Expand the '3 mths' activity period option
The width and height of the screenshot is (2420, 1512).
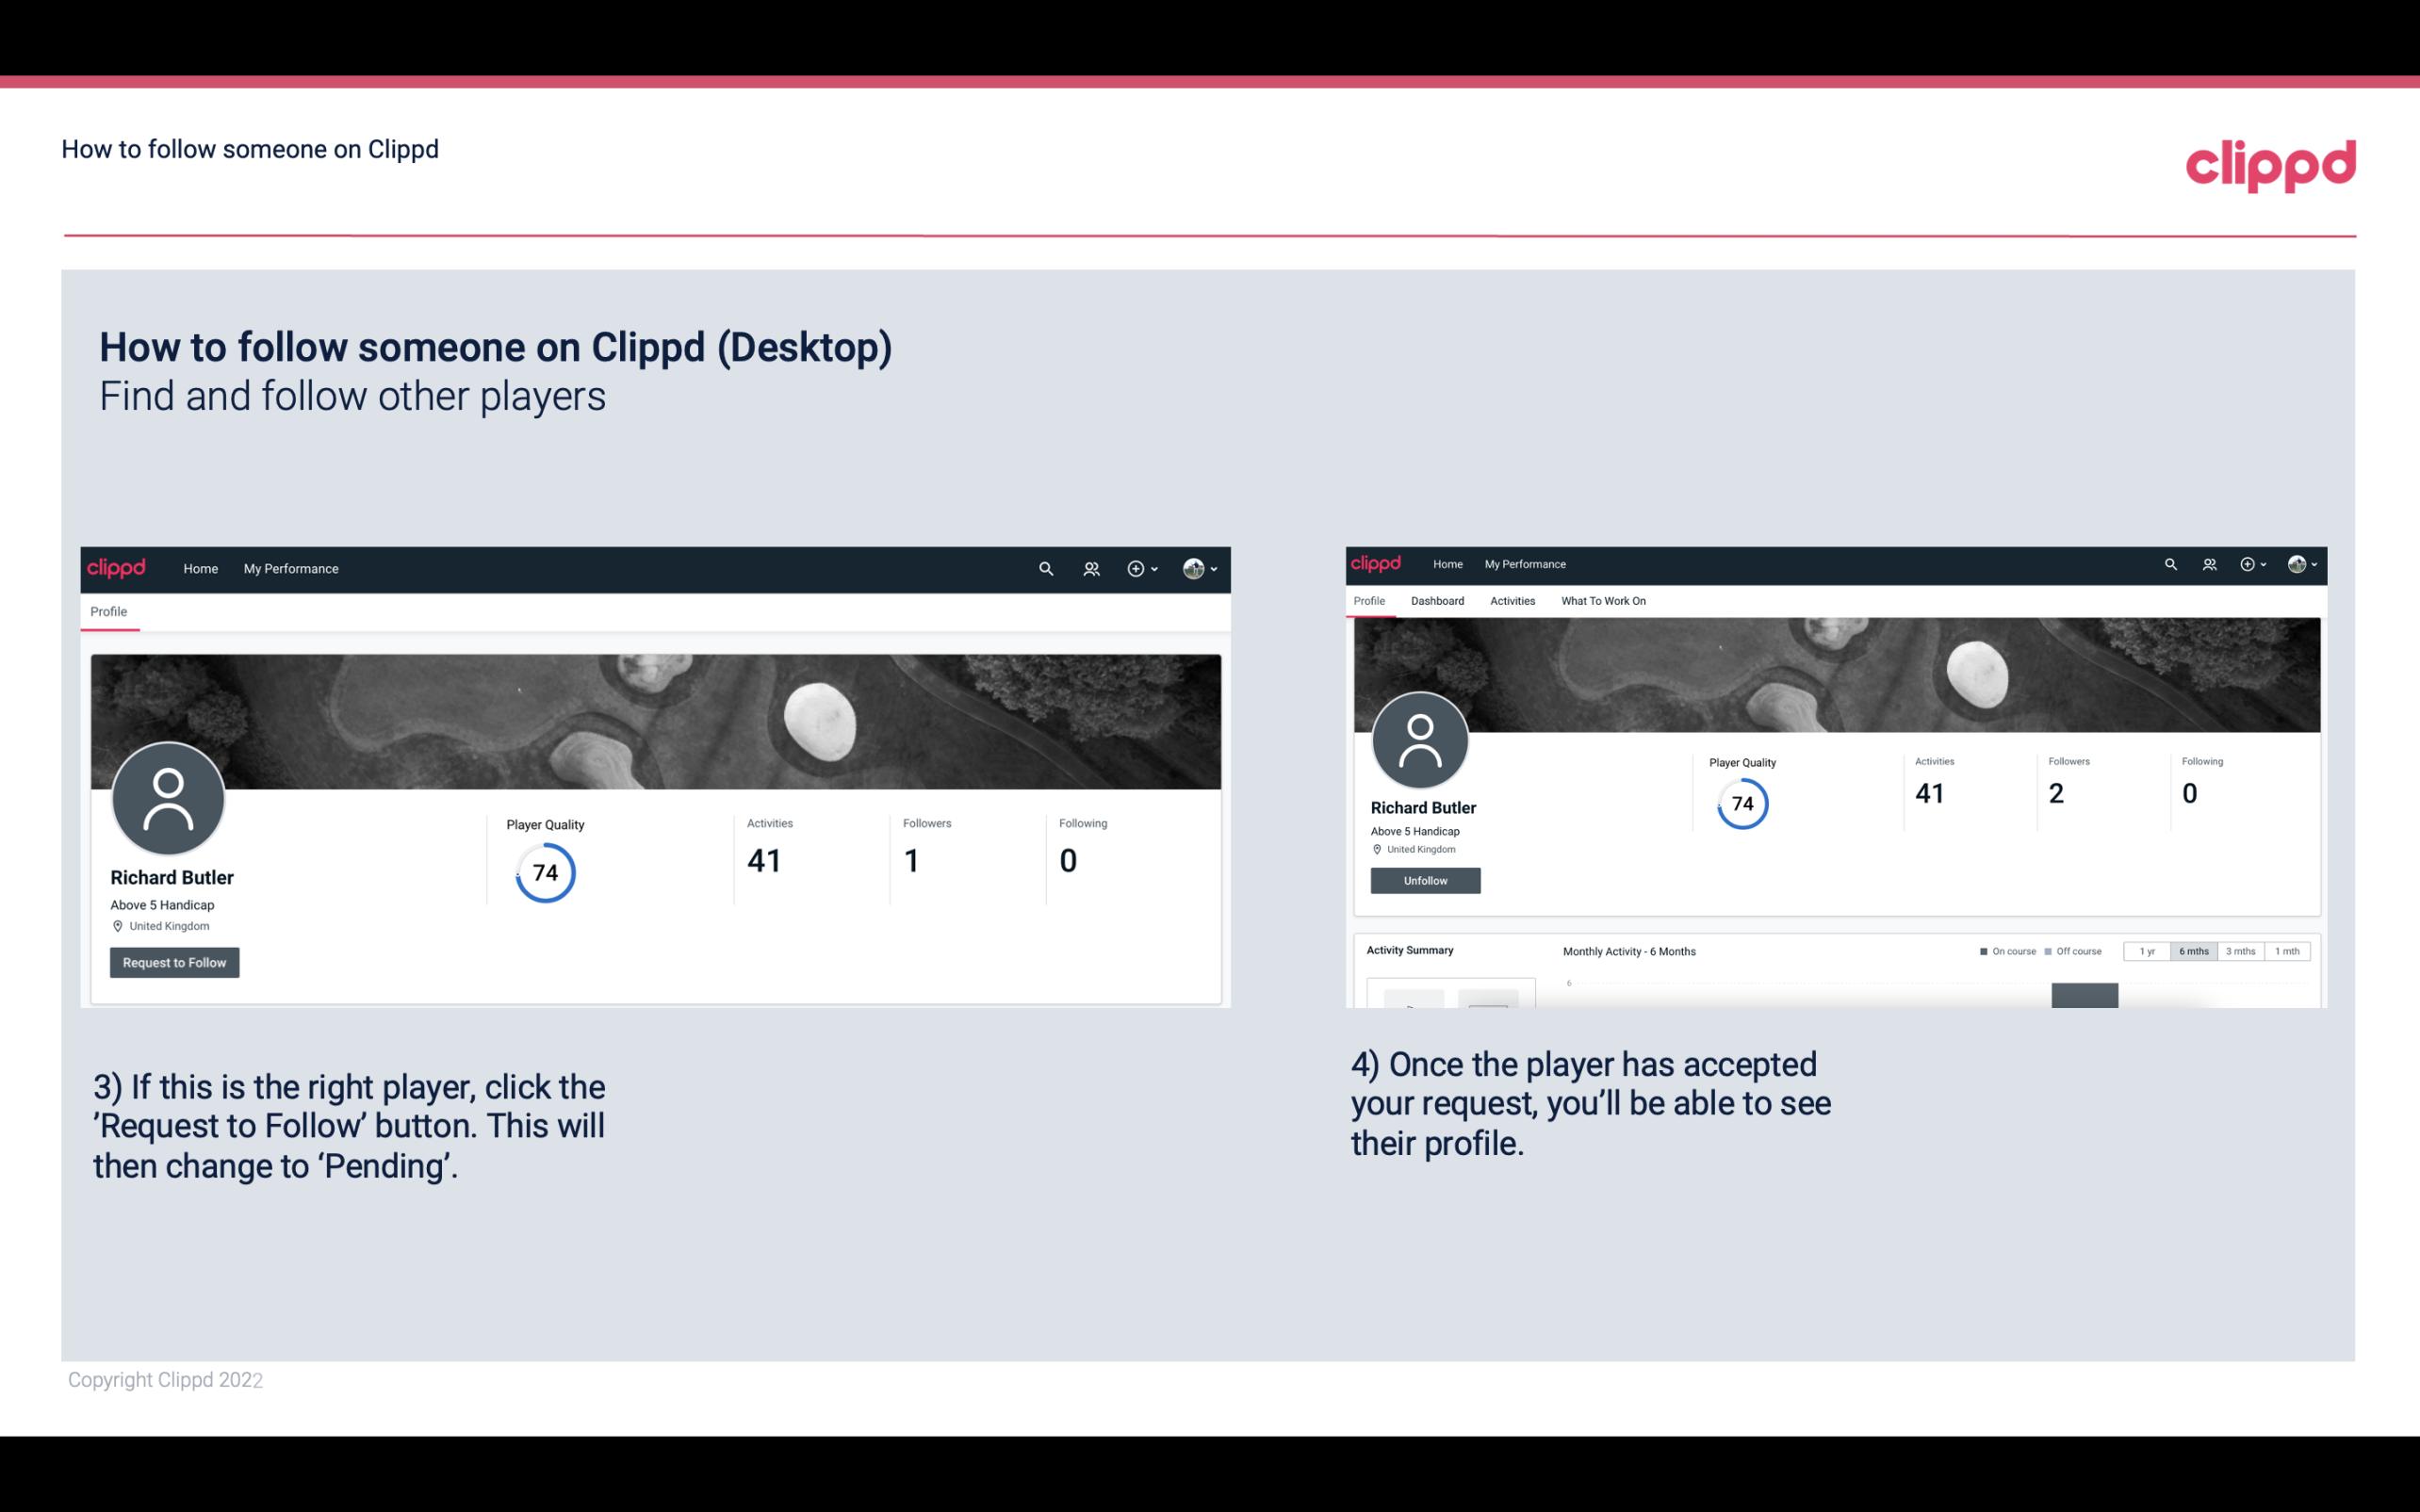(x=2239, y=951)
